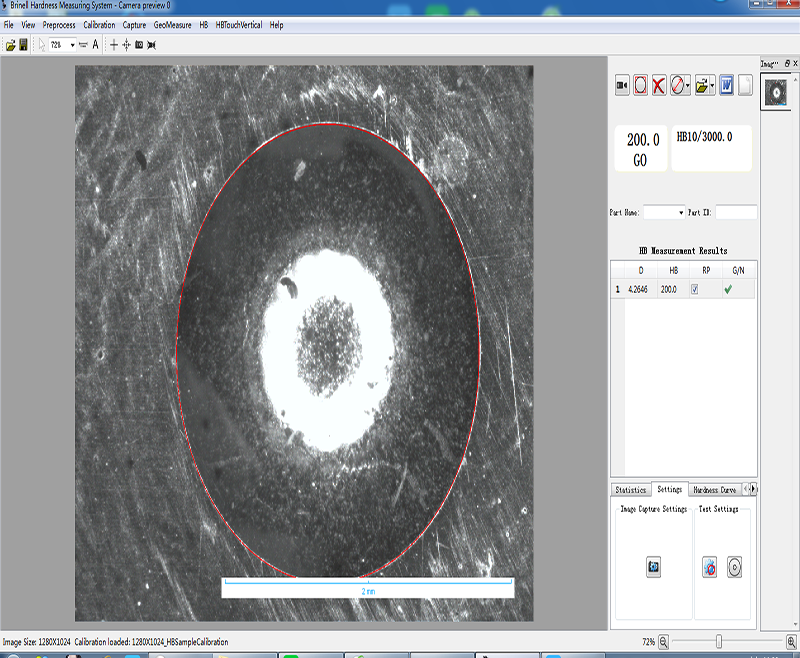Open images with the folder icon
This screenshot has height=658, width=800.
click(x=703, y=86)
